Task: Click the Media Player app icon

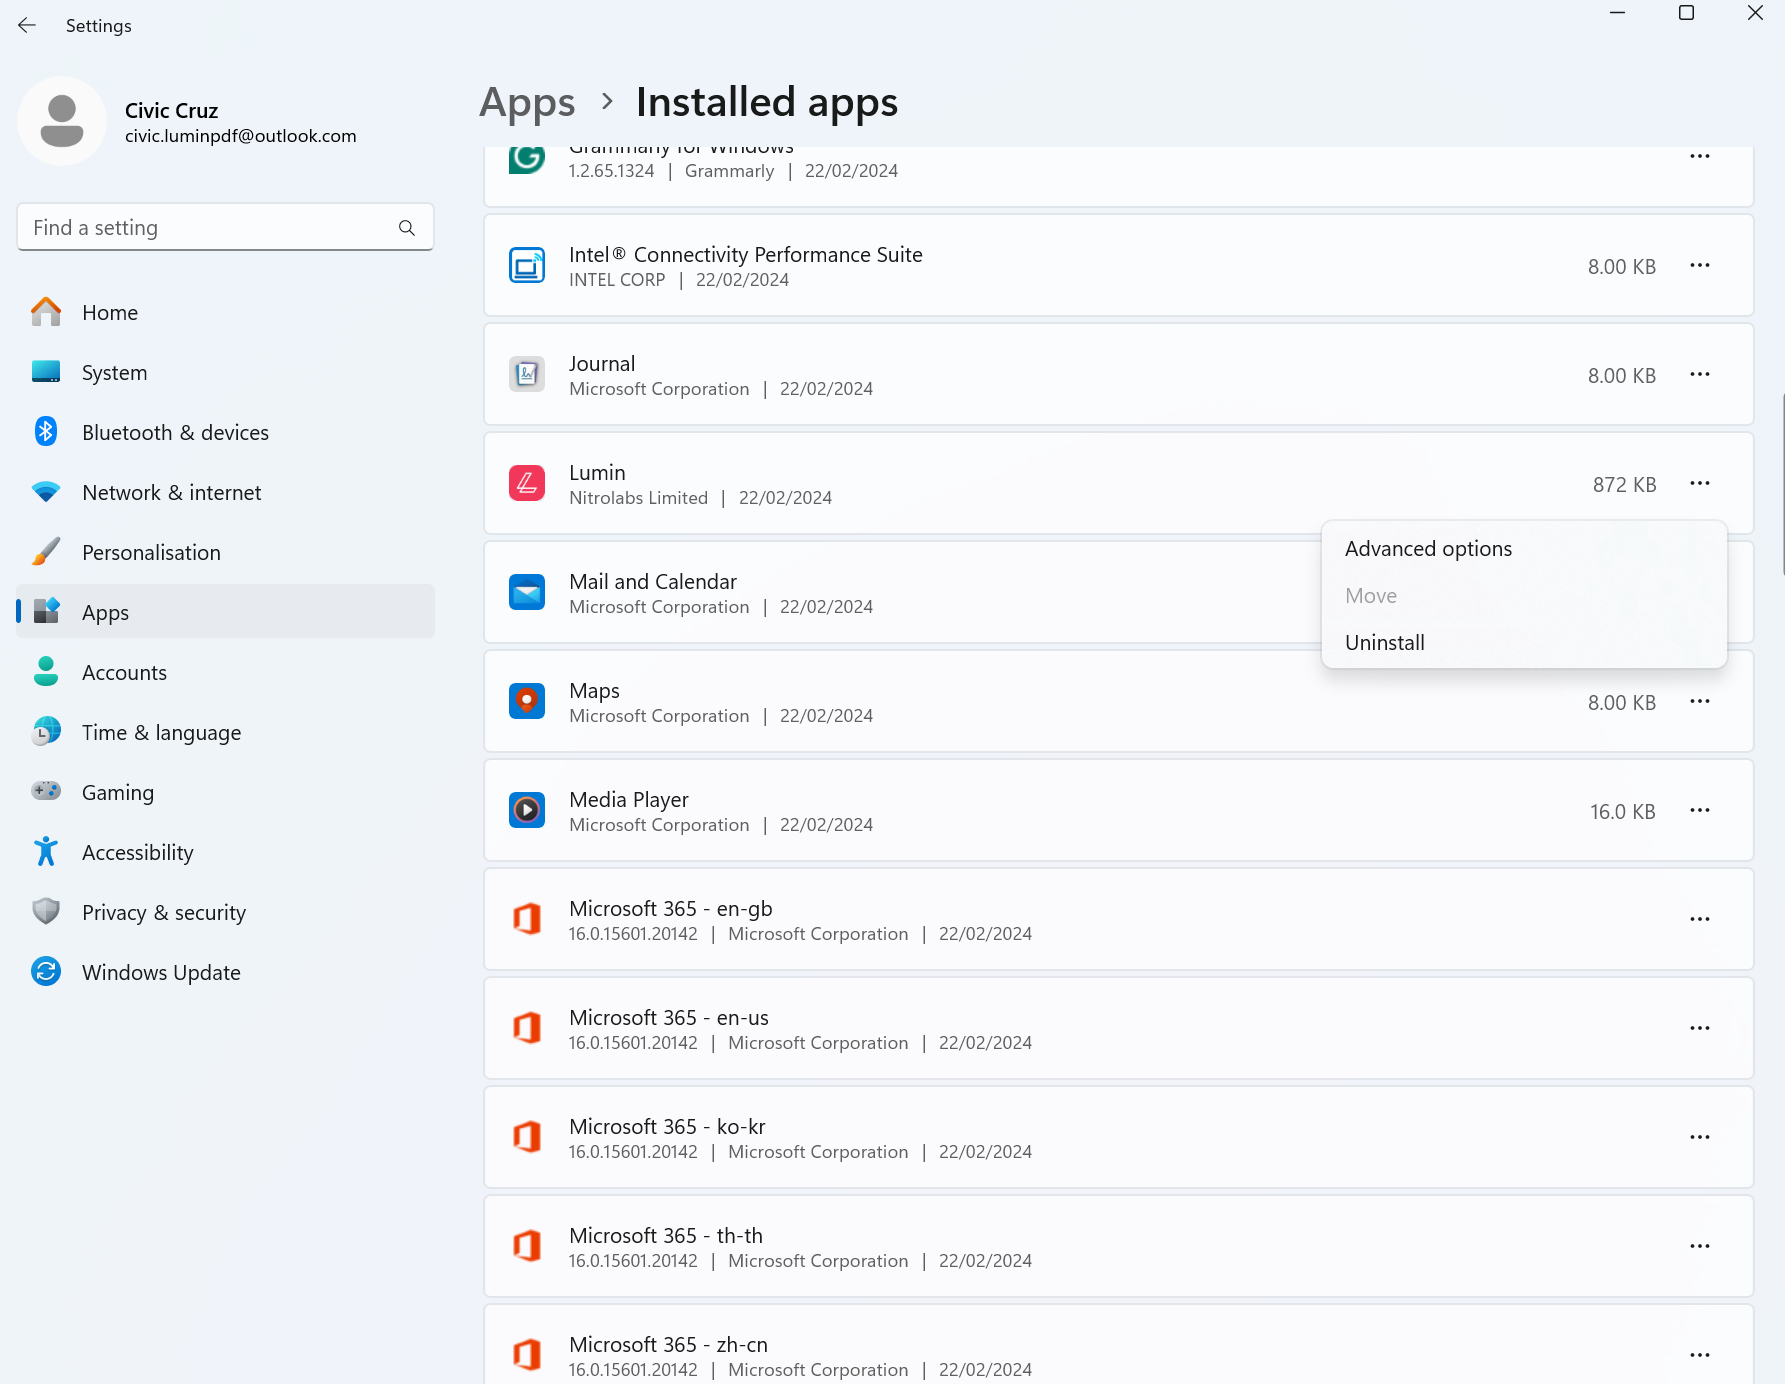Action: click(x=527, y=810)
